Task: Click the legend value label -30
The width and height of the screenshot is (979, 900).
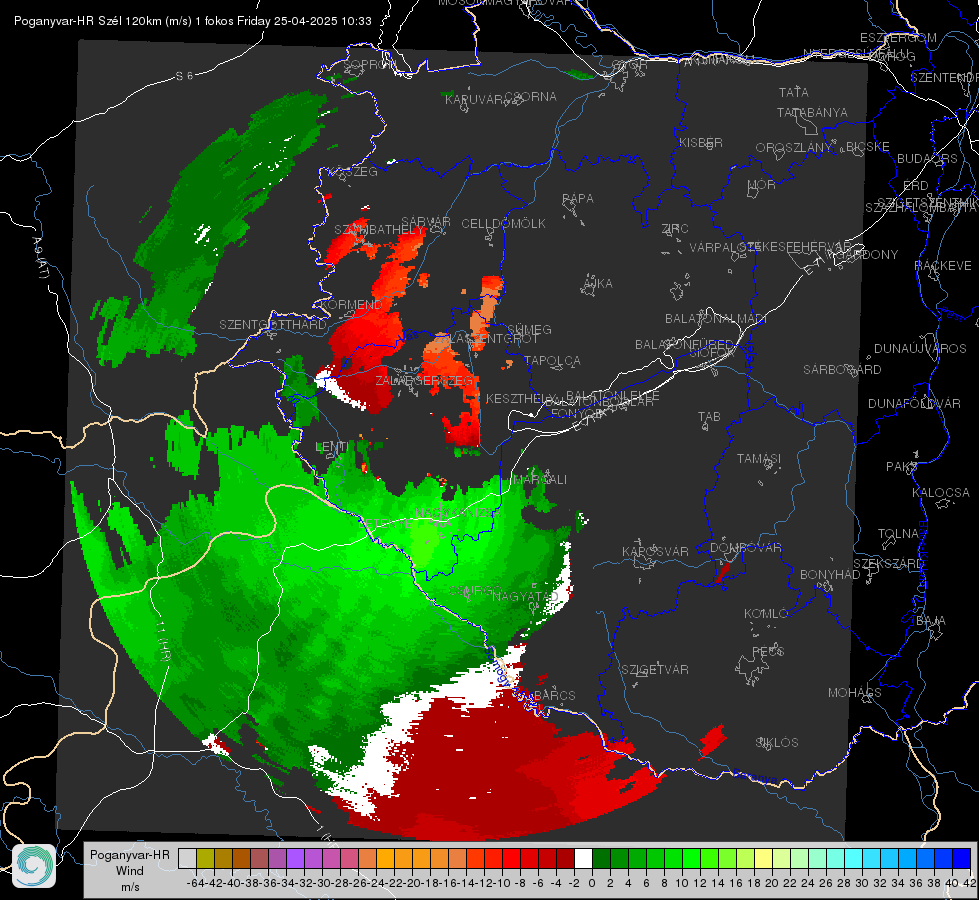Action: tap(322, 883)
